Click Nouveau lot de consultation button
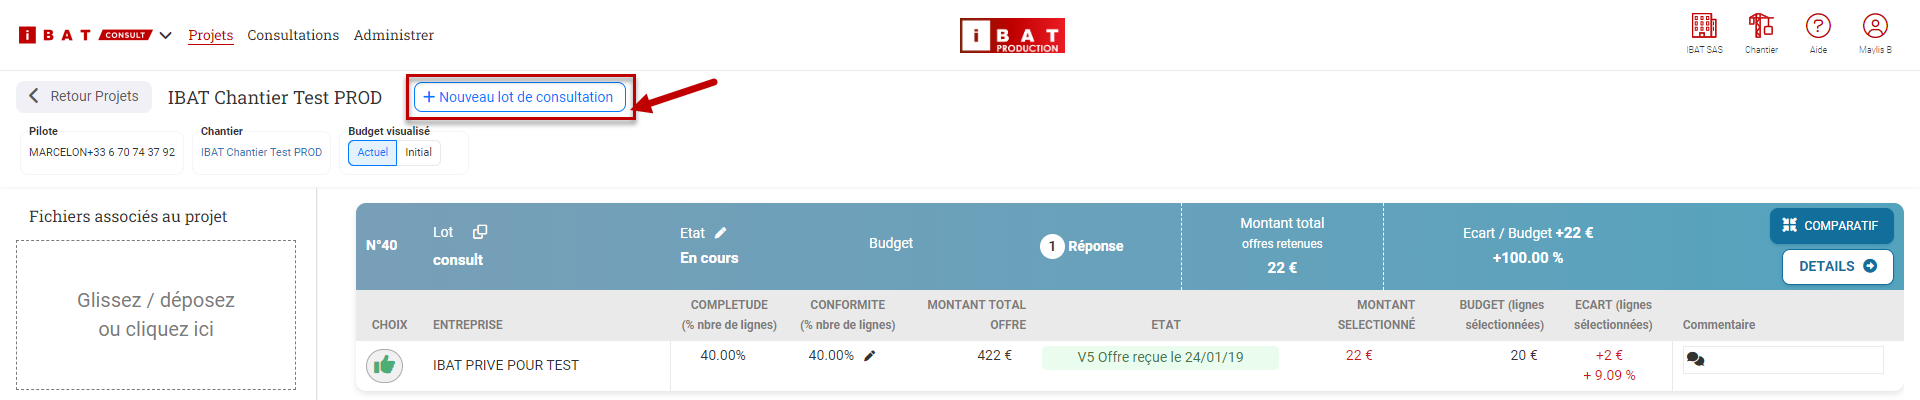This screenshot has height=400, width=1920. pyautogui.click(x=519, y=97)
